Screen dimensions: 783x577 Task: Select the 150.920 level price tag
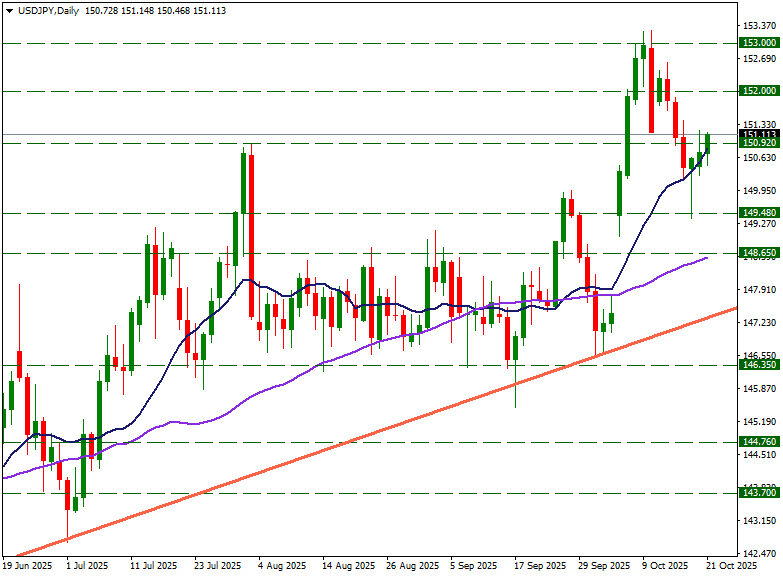point(759,144)
